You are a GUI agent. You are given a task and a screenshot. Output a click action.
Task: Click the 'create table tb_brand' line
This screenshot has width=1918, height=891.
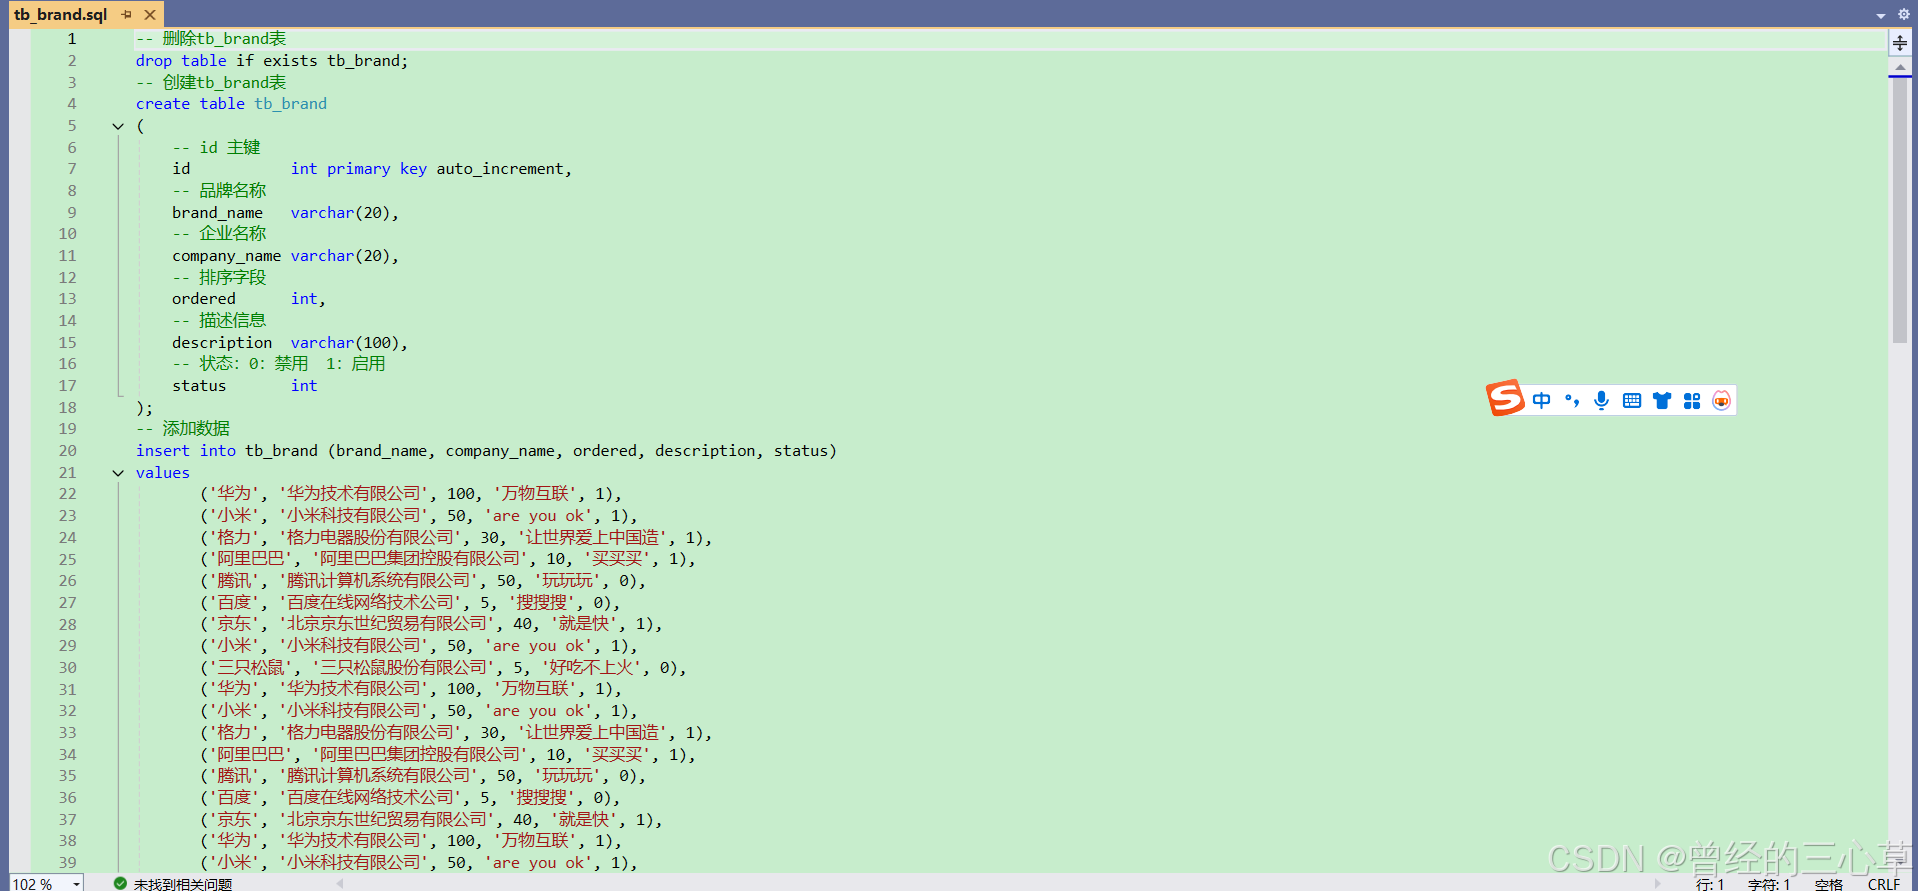(231, 104)
